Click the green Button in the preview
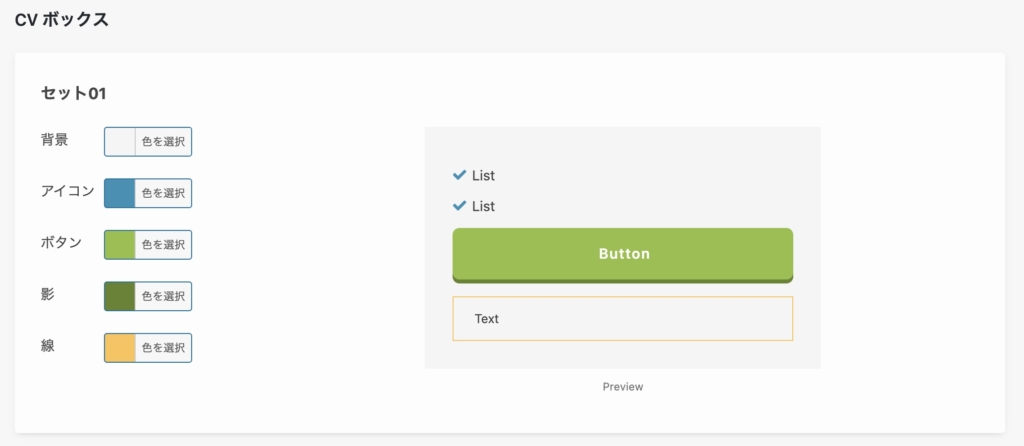Screen dimensions: 1024x446 point(623,254)
